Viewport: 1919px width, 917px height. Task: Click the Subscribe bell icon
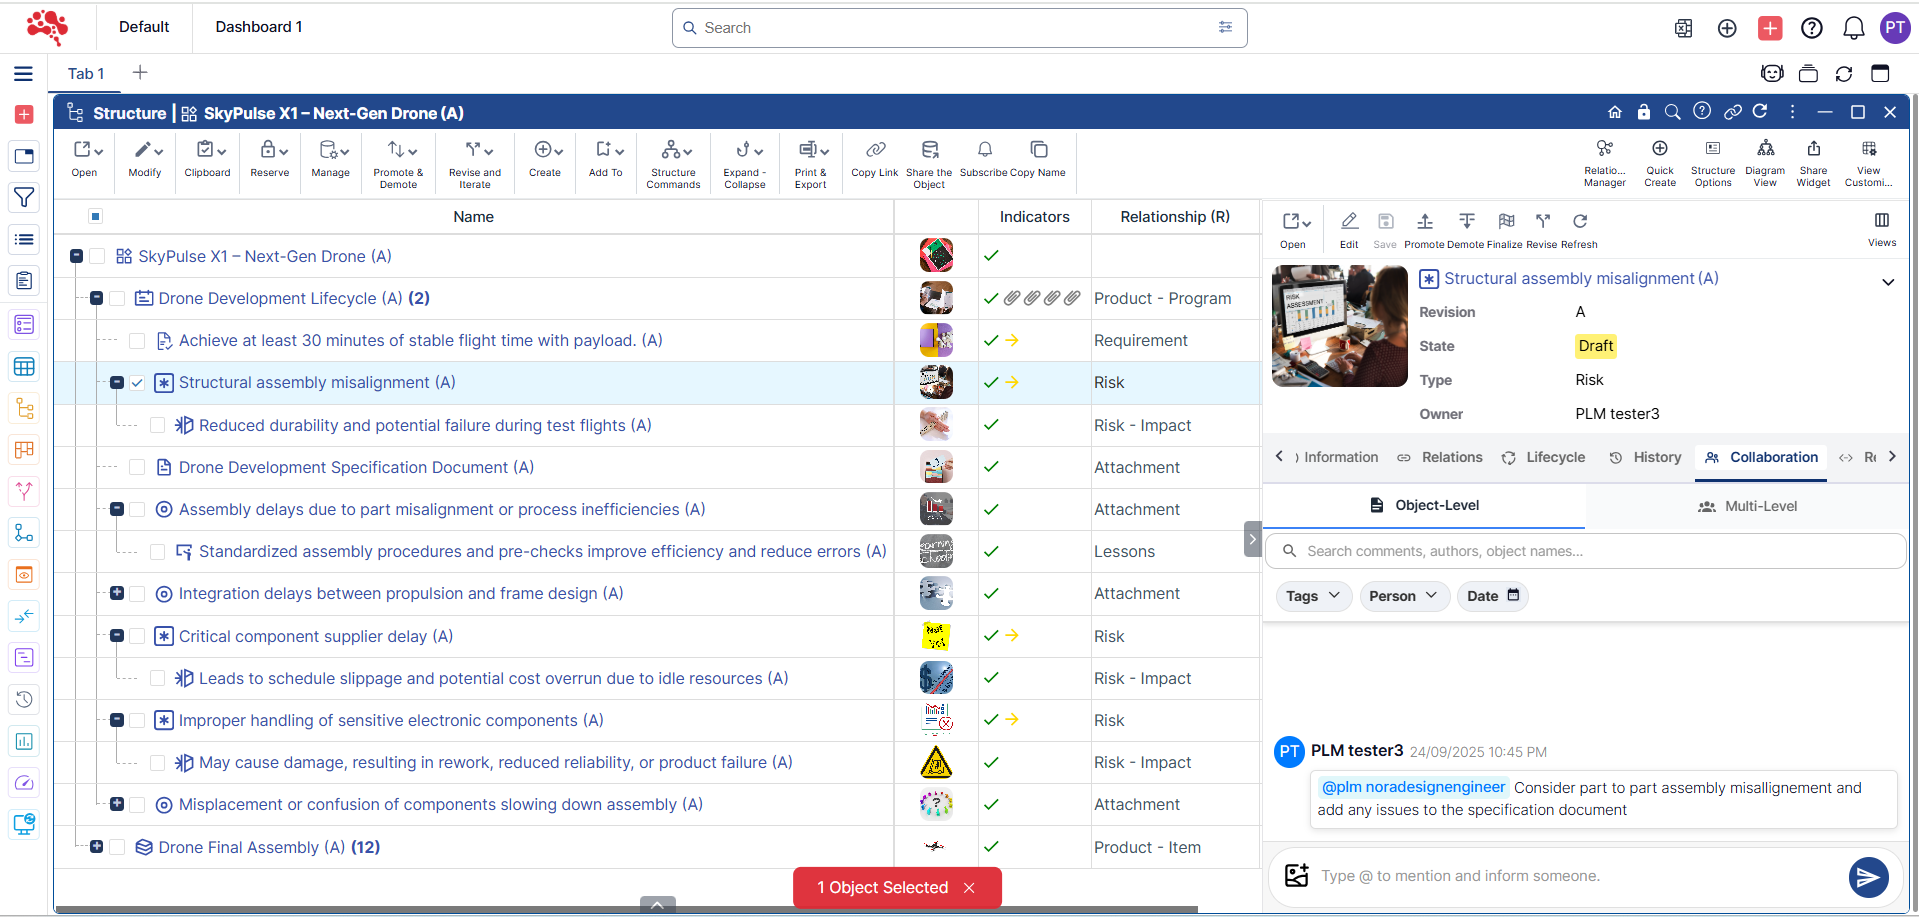click(x=984, y=160)
